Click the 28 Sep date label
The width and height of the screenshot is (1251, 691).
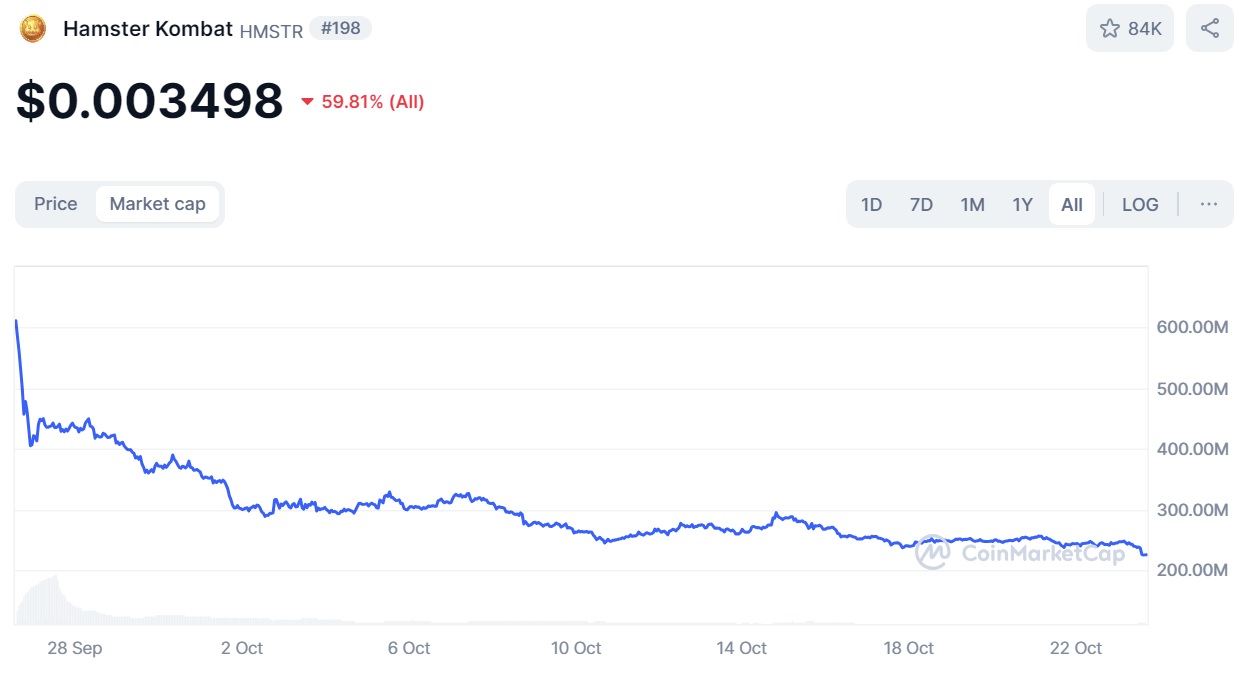point(75,648)
